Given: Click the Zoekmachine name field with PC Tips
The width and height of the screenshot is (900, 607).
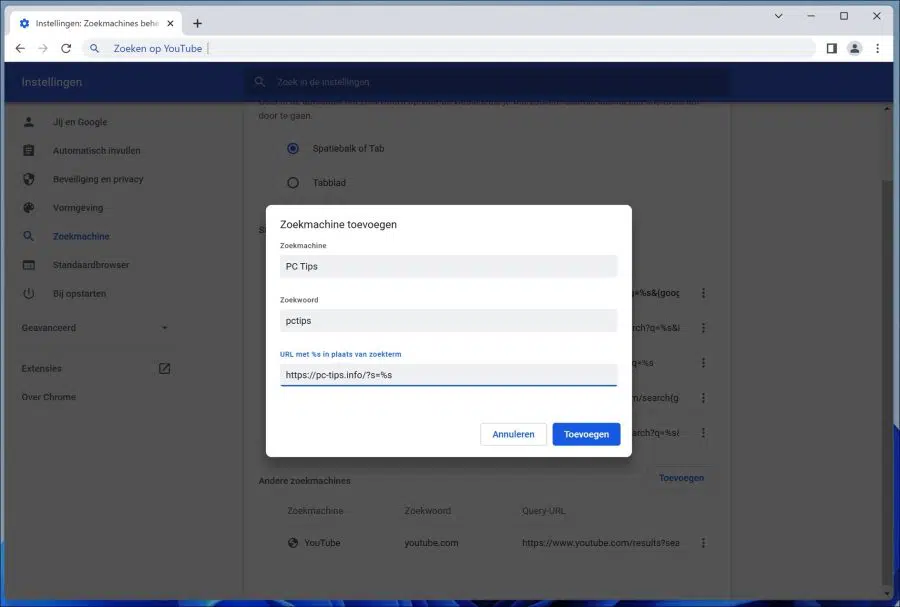Looking at the screenshot, I should click(448, 266).
